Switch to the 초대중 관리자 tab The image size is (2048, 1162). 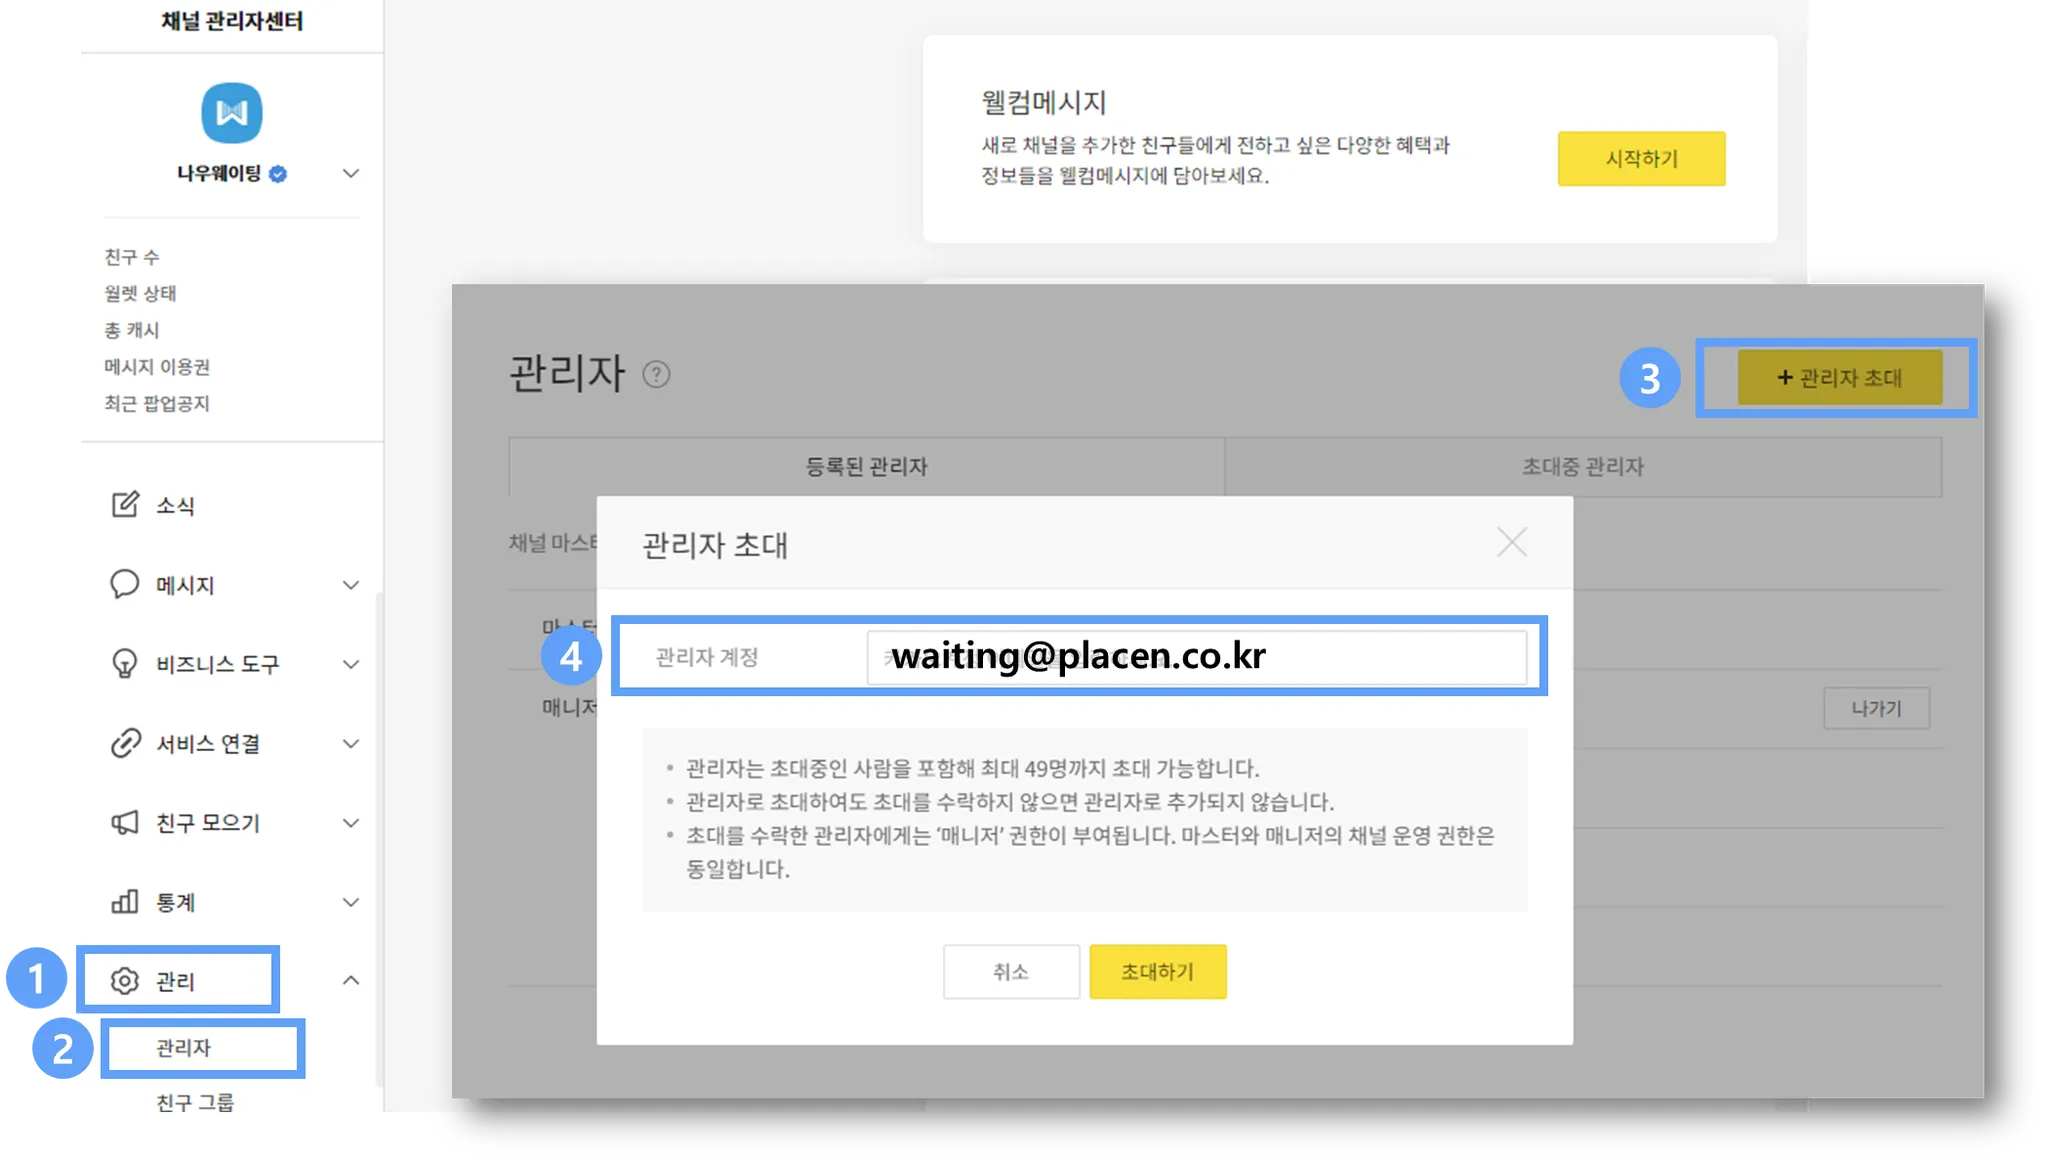(x=1582, y=467)
